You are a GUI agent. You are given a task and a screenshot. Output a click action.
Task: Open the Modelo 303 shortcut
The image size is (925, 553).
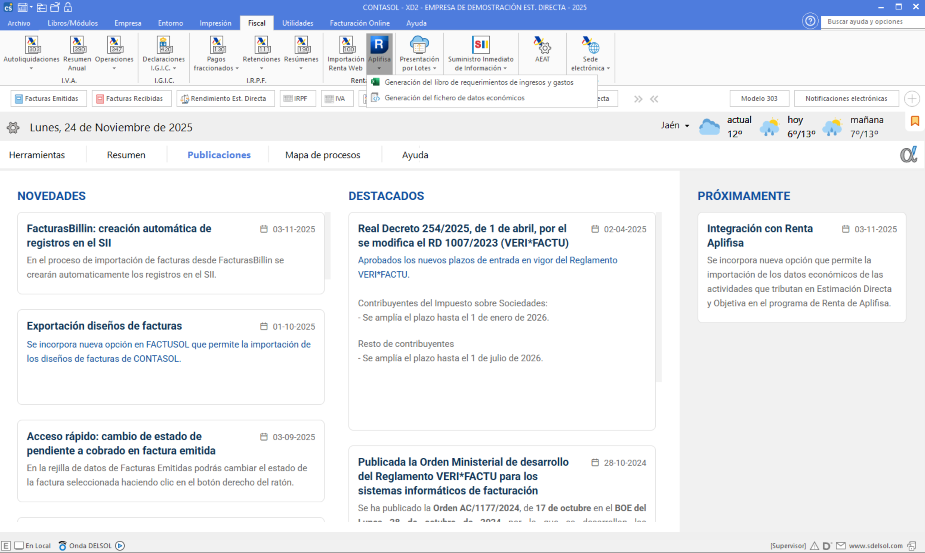pos(759,99)
